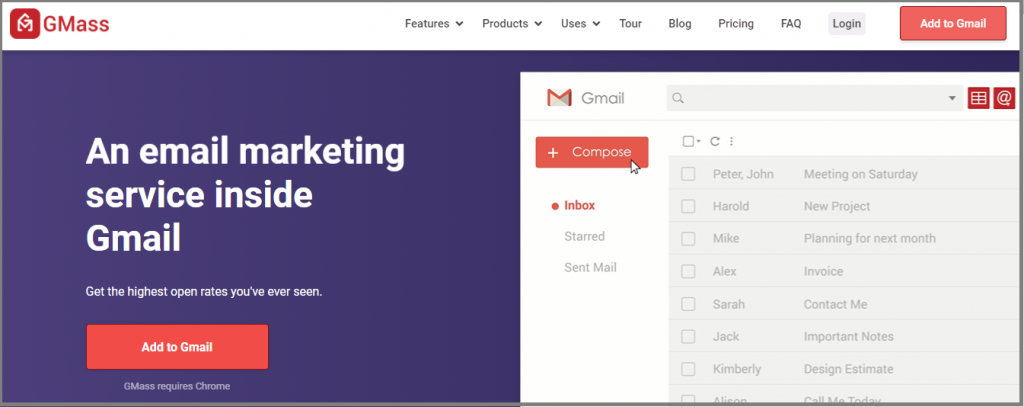This screenshot has height=407, width=1024.
Task: Toggle the select-all checkbox above inbox
Action: (x=688, y=141)
